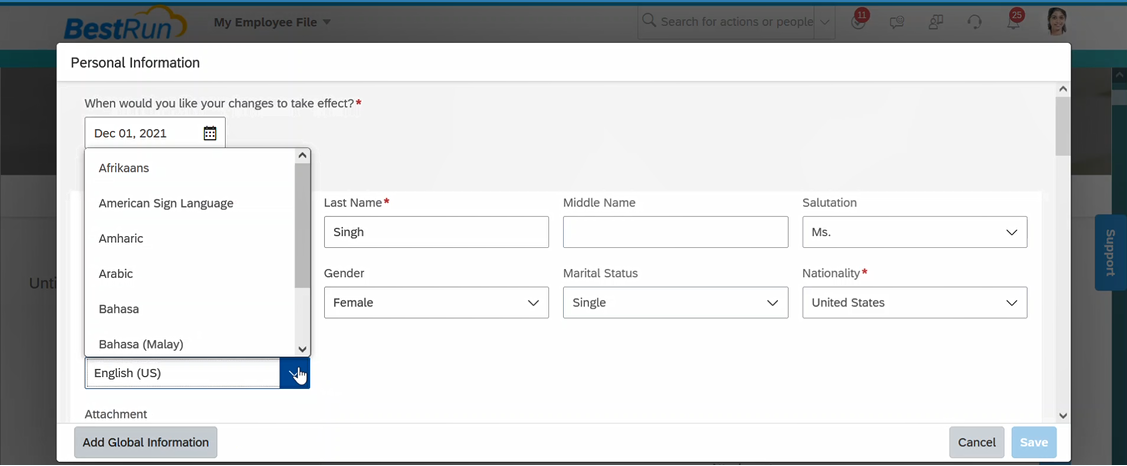Open the Gender dropdown
1127x466 pixels.
(x=436, y=303)
